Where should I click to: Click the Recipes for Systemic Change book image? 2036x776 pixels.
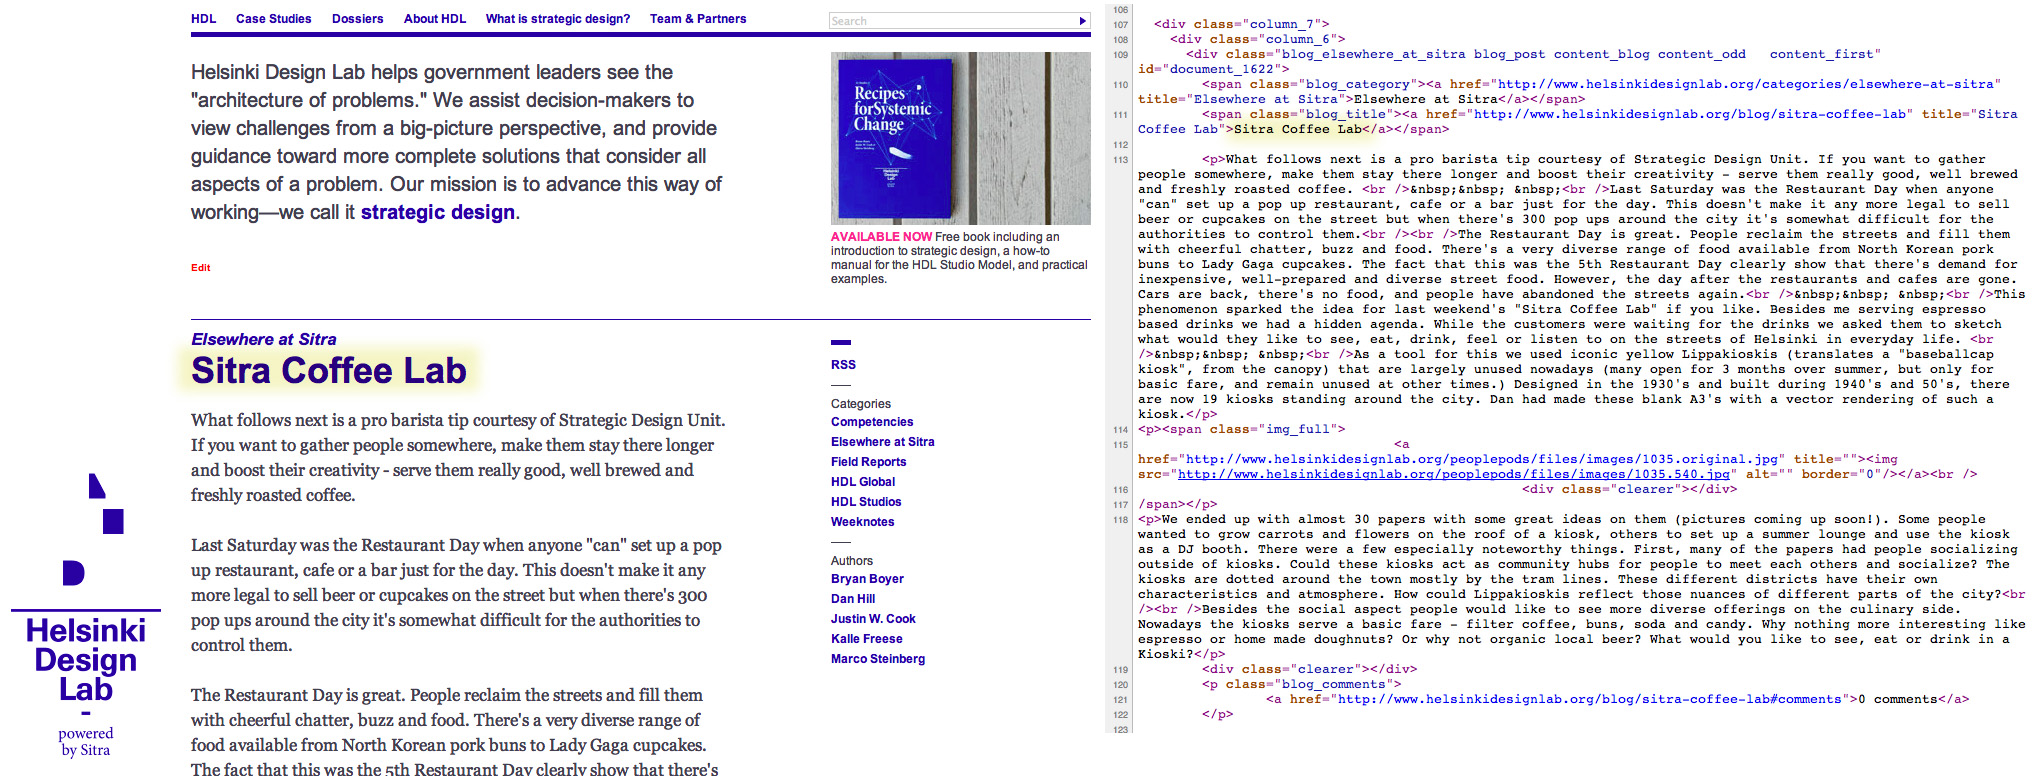point(960,138)
